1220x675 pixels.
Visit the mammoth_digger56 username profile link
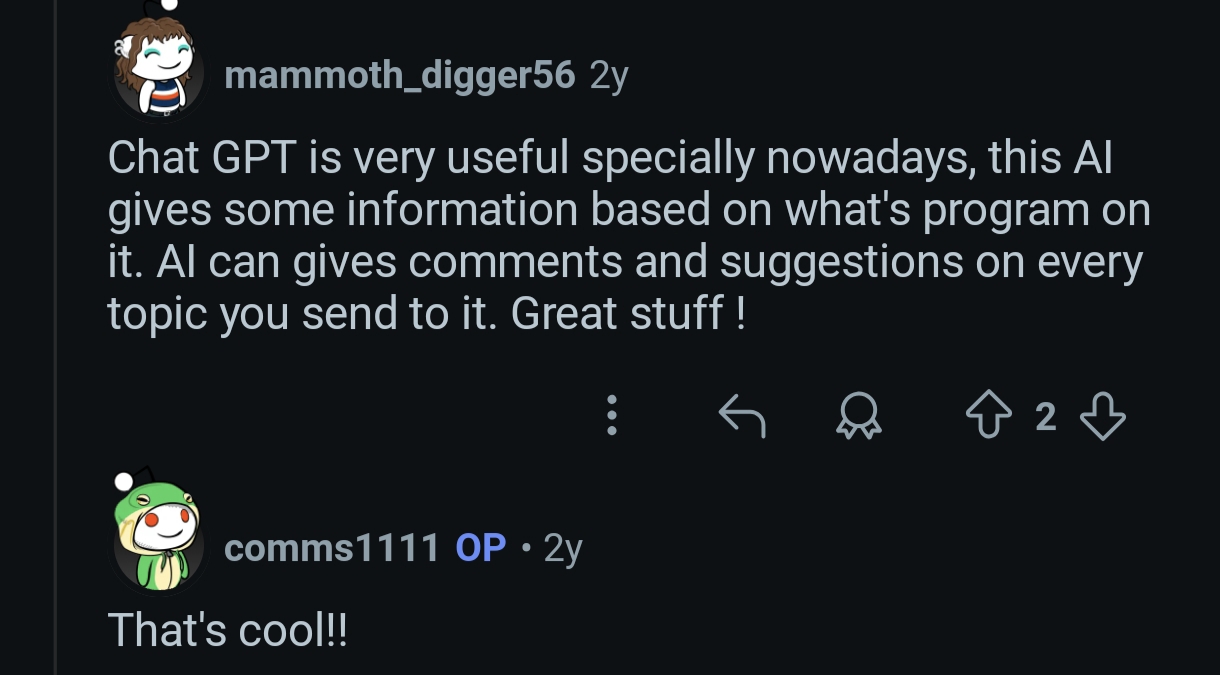pos(400,75)
